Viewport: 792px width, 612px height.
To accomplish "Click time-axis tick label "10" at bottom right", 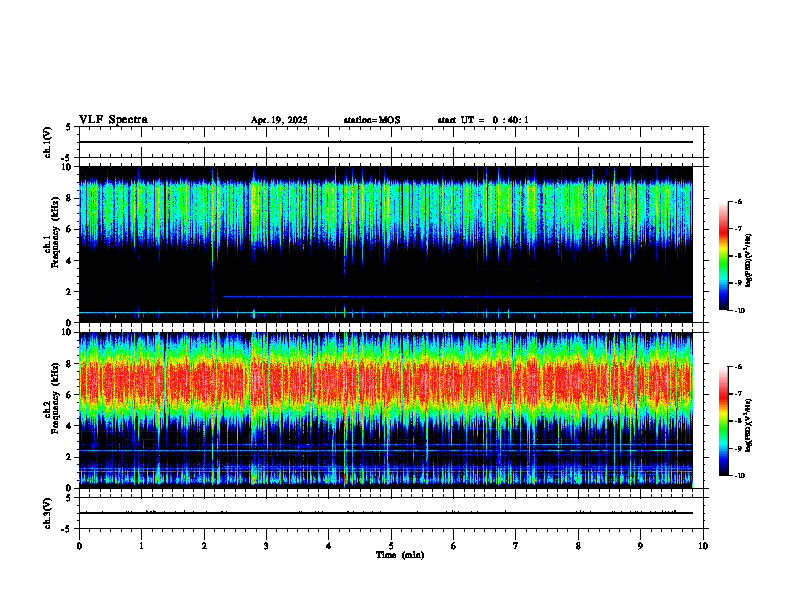I will coord(703,546).
